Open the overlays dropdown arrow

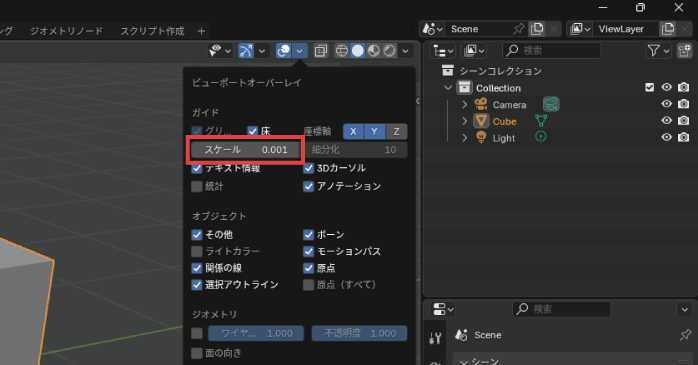coord(300,51)
